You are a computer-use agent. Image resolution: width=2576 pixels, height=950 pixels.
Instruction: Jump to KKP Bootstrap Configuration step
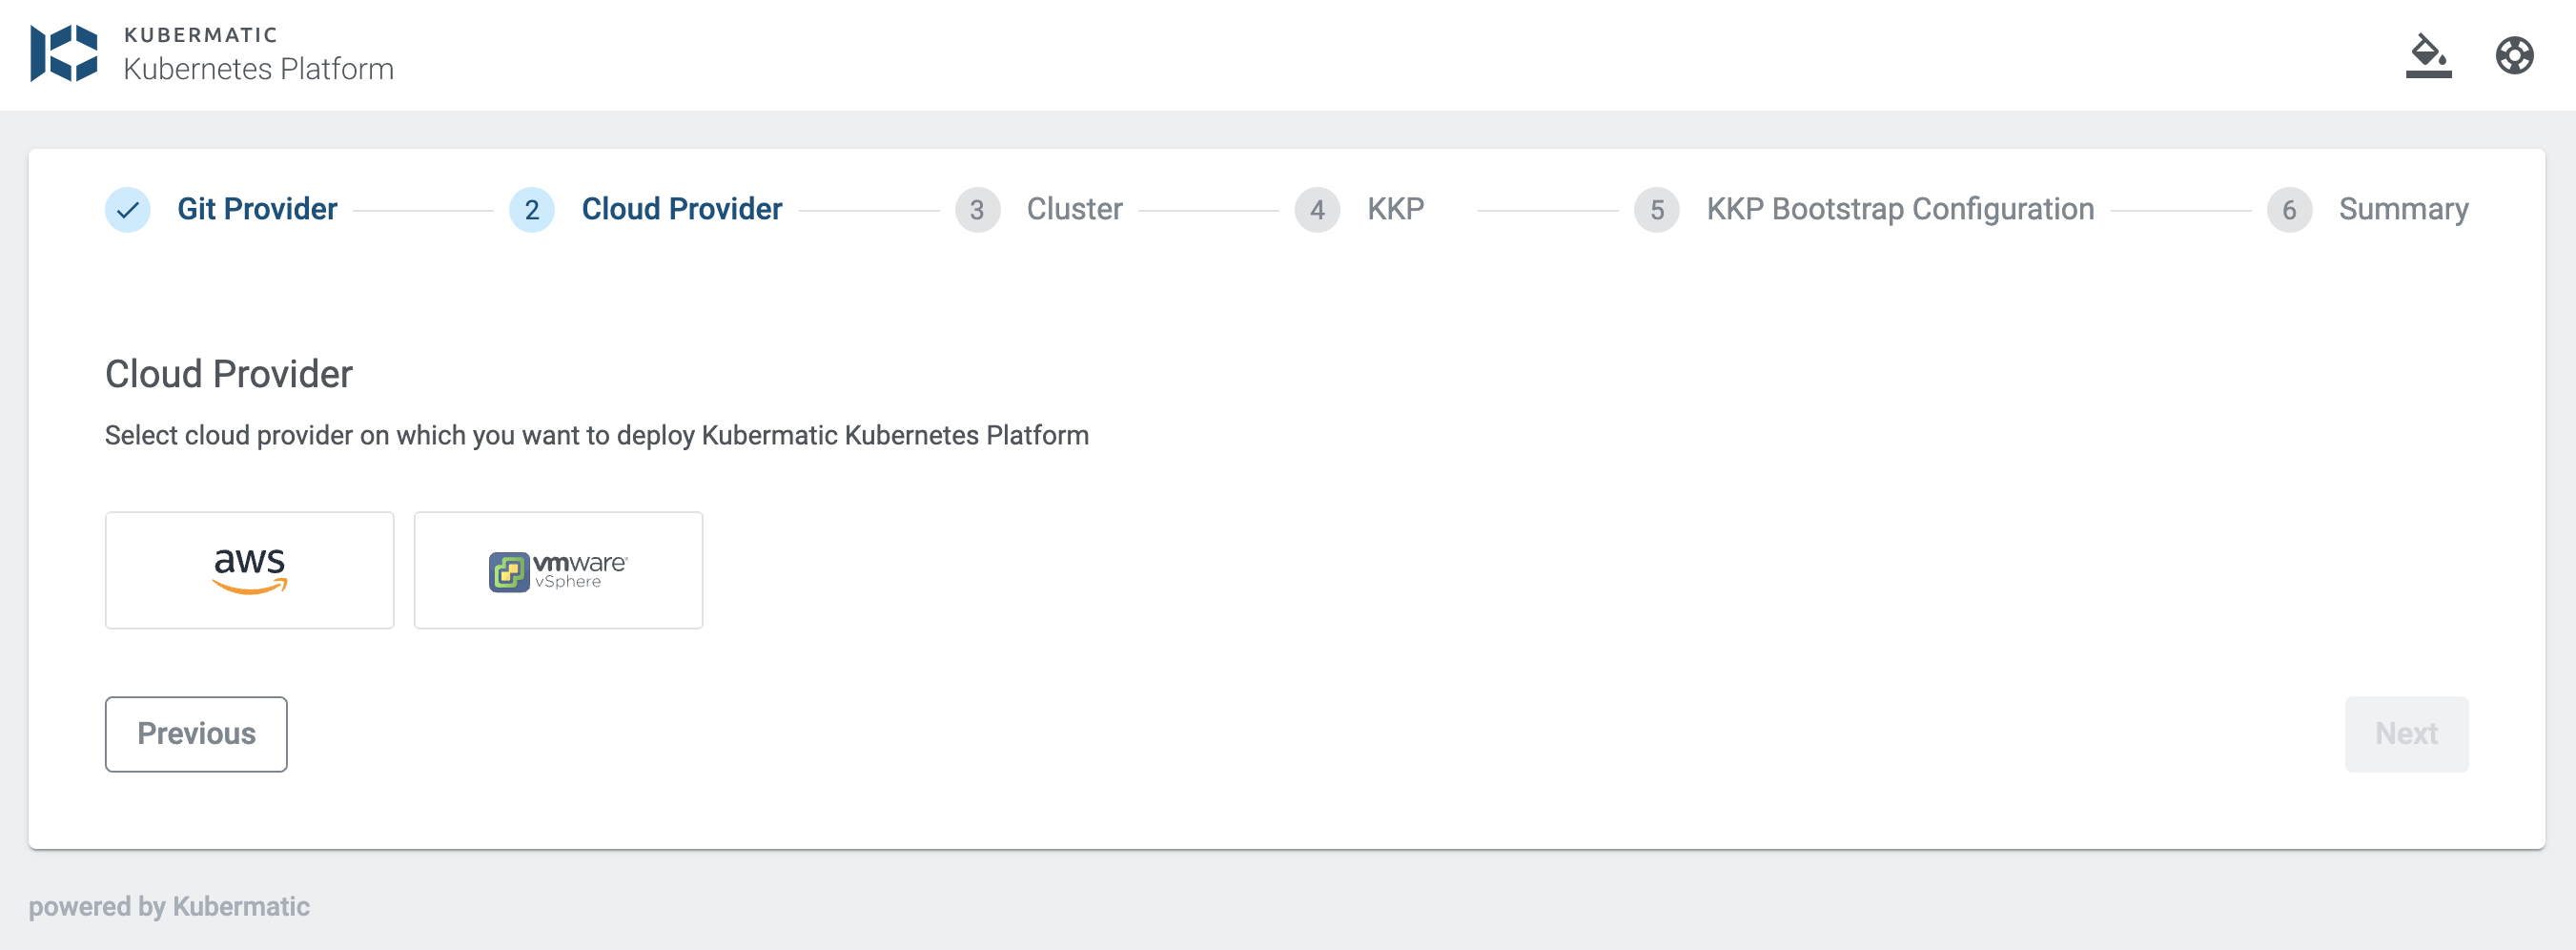pyautogui.click(x=1900, y=209)
